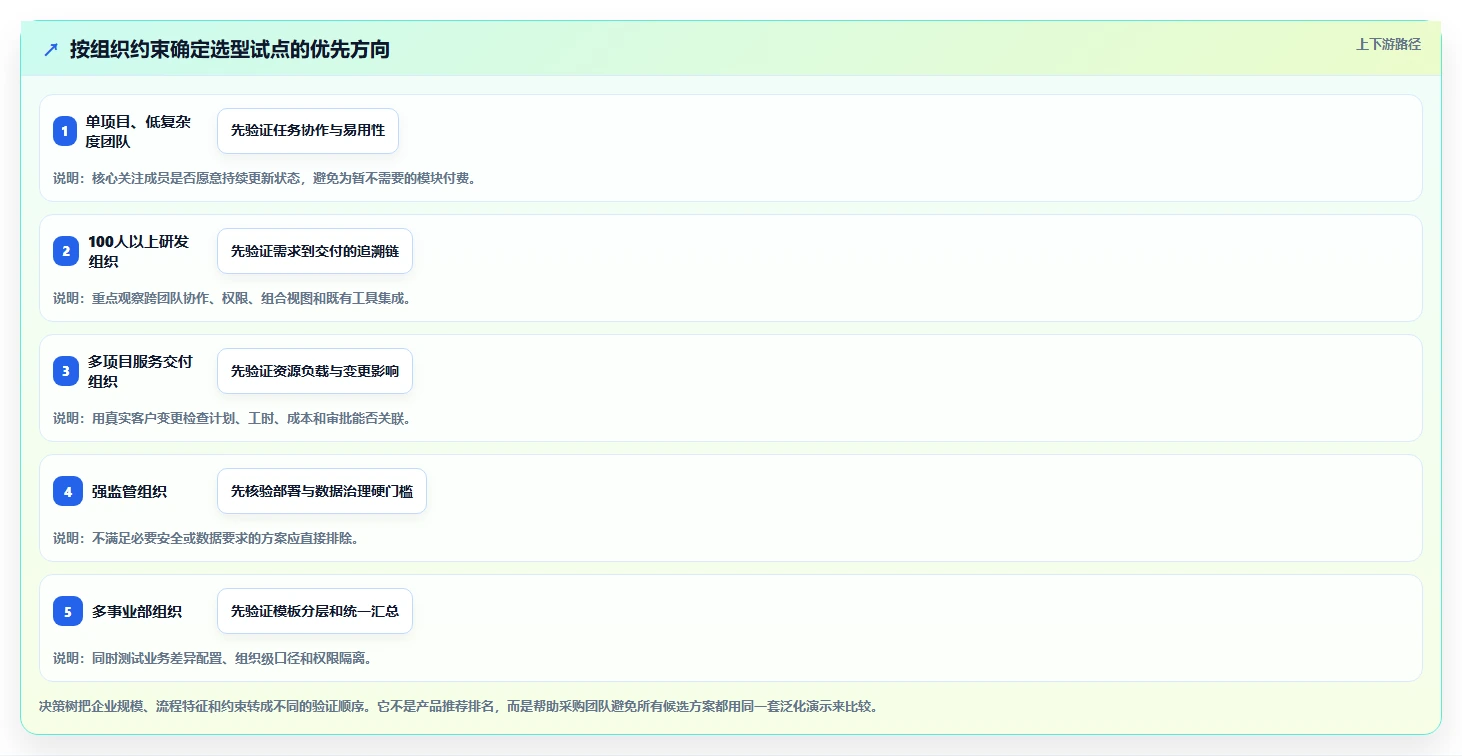Select 先验证资源负载与变更影响 chip
The image size is (1462, 756).
pos(315,371)
